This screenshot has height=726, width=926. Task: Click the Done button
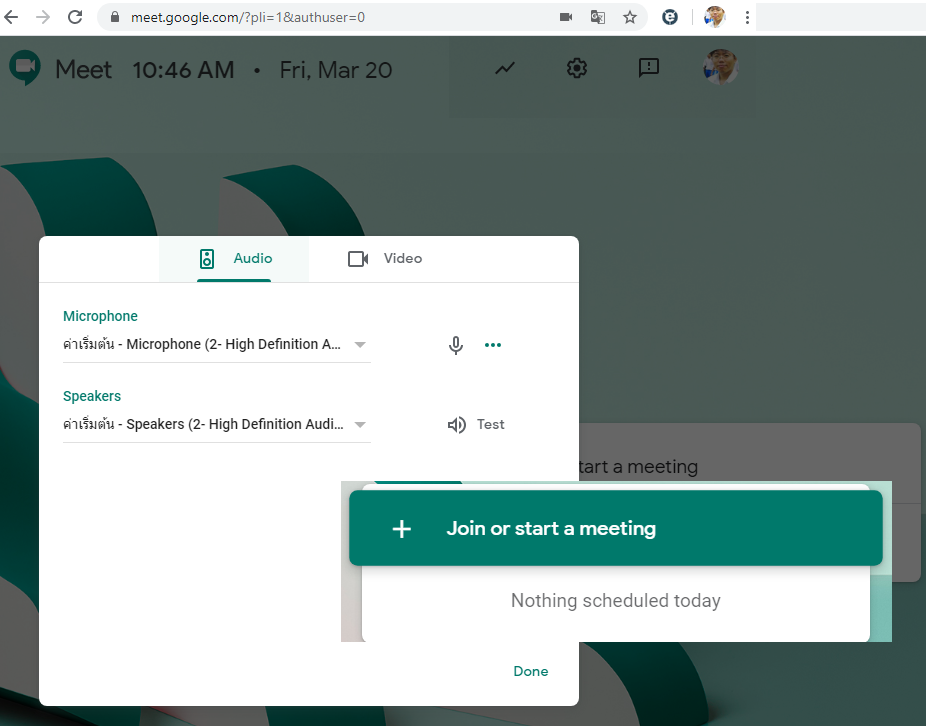pyautogui.click(x=530, y=671)
